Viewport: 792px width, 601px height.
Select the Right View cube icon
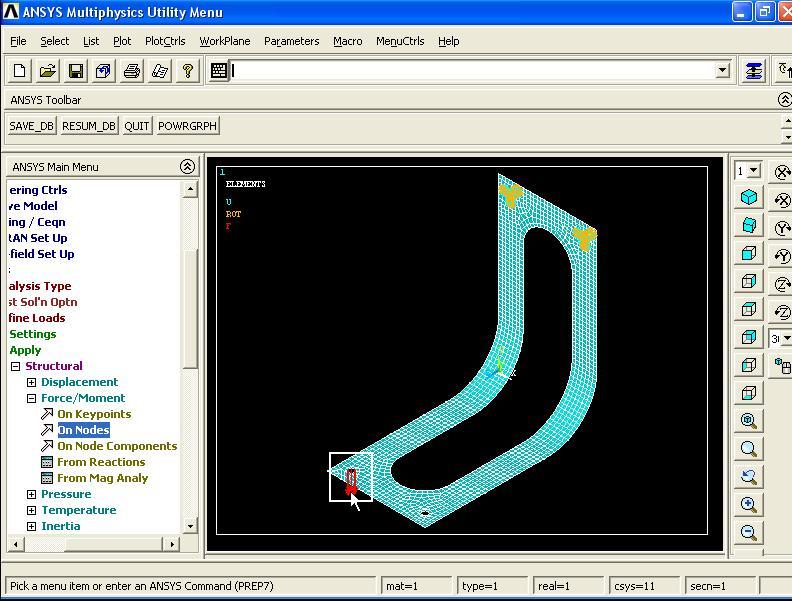pos(749,280)
